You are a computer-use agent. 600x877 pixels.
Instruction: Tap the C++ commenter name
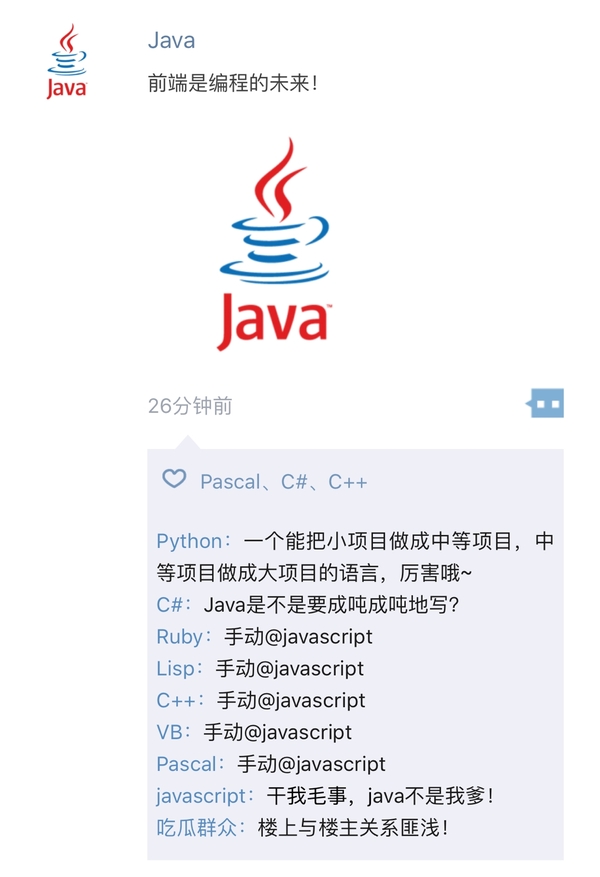pos(176,700)
